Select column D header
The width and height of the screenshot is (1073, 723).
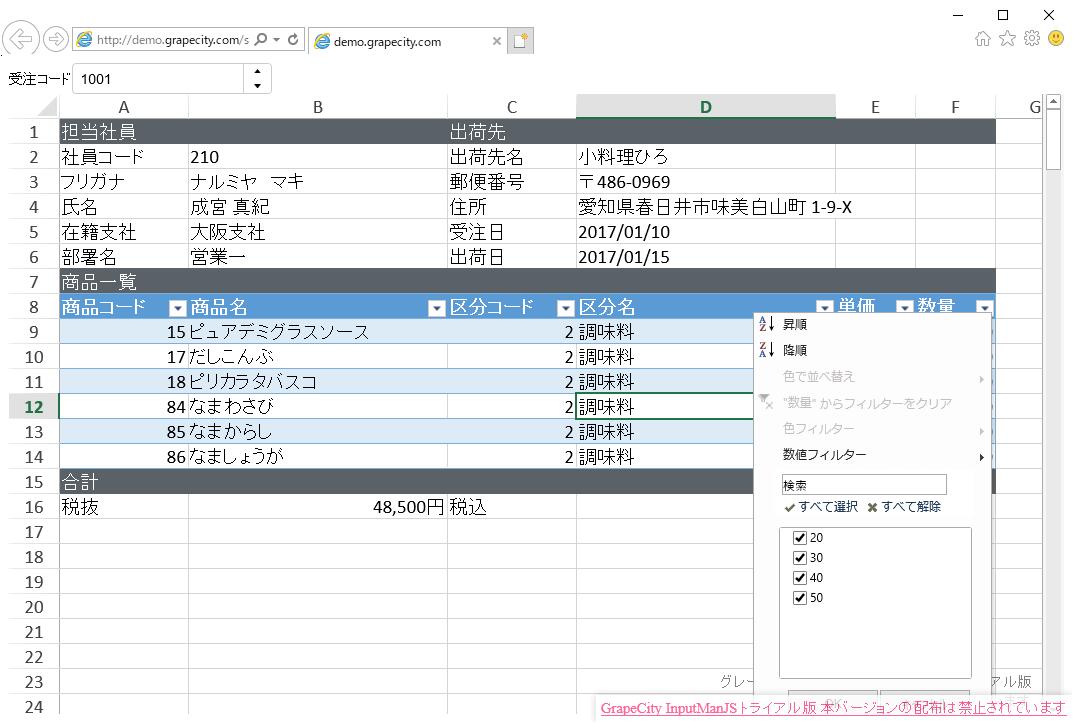tap(706, 107)
